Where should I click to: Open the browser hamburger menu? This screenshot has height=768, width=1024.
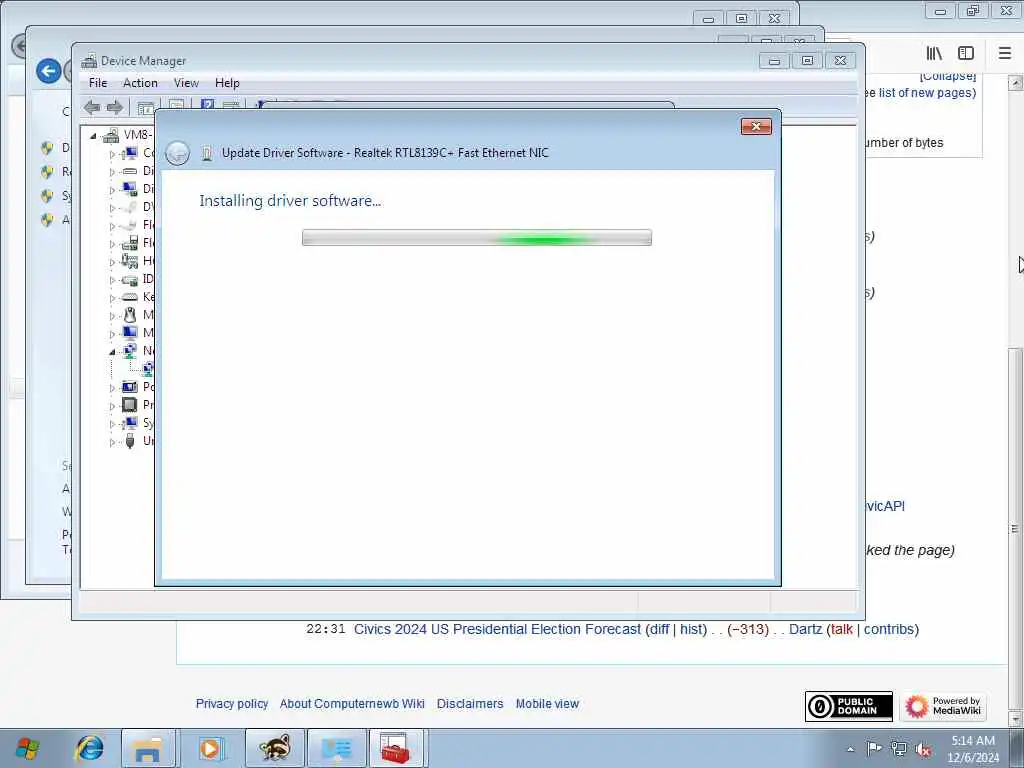tap(1005, 54)
